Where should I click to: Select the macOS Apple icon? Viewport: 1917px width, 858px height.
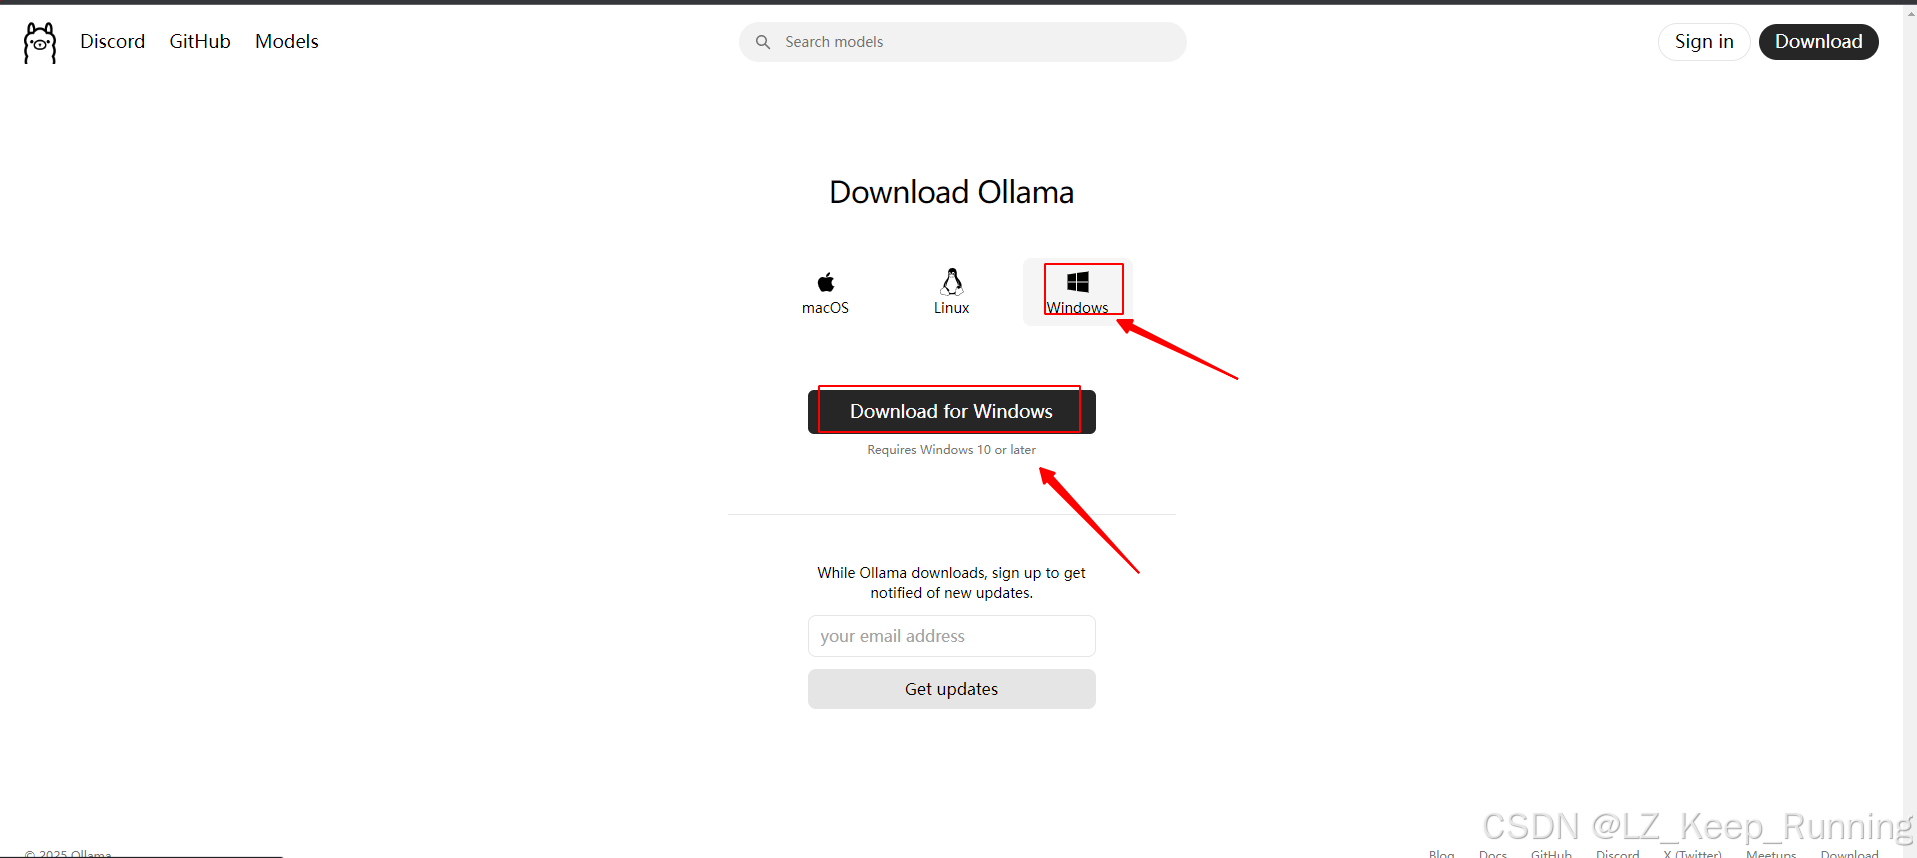pos(826,282)
